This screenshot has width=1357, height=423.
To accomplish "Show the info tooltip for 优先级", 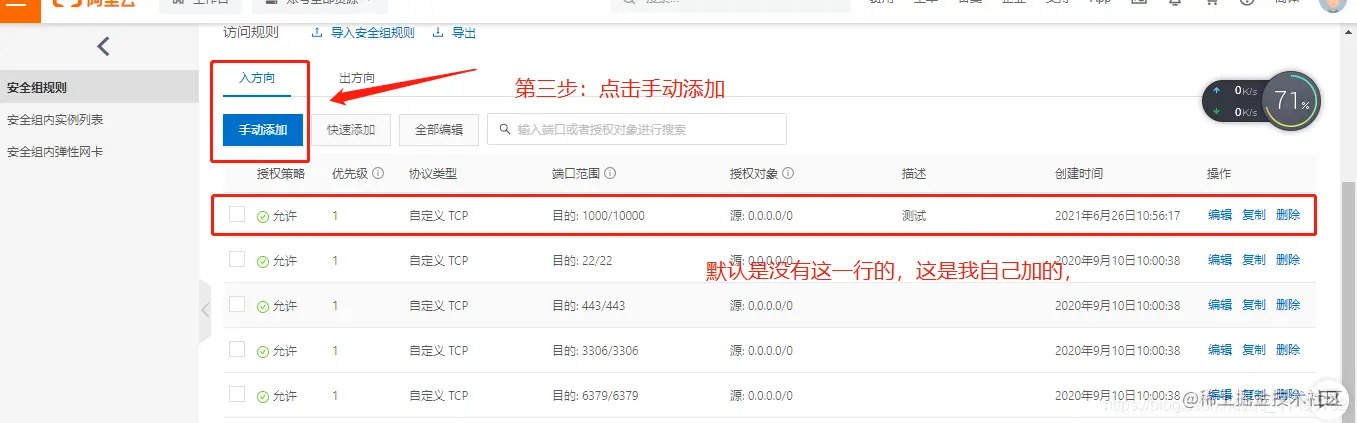I will click(x=378, y=173).
